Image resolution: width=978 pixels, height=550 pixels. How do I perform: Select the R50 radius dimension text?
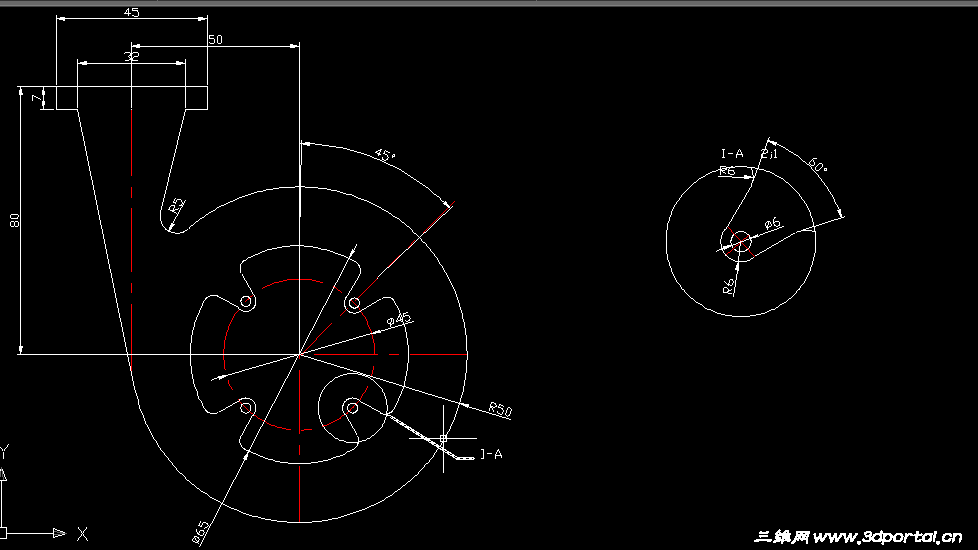[x=500, y=409]
